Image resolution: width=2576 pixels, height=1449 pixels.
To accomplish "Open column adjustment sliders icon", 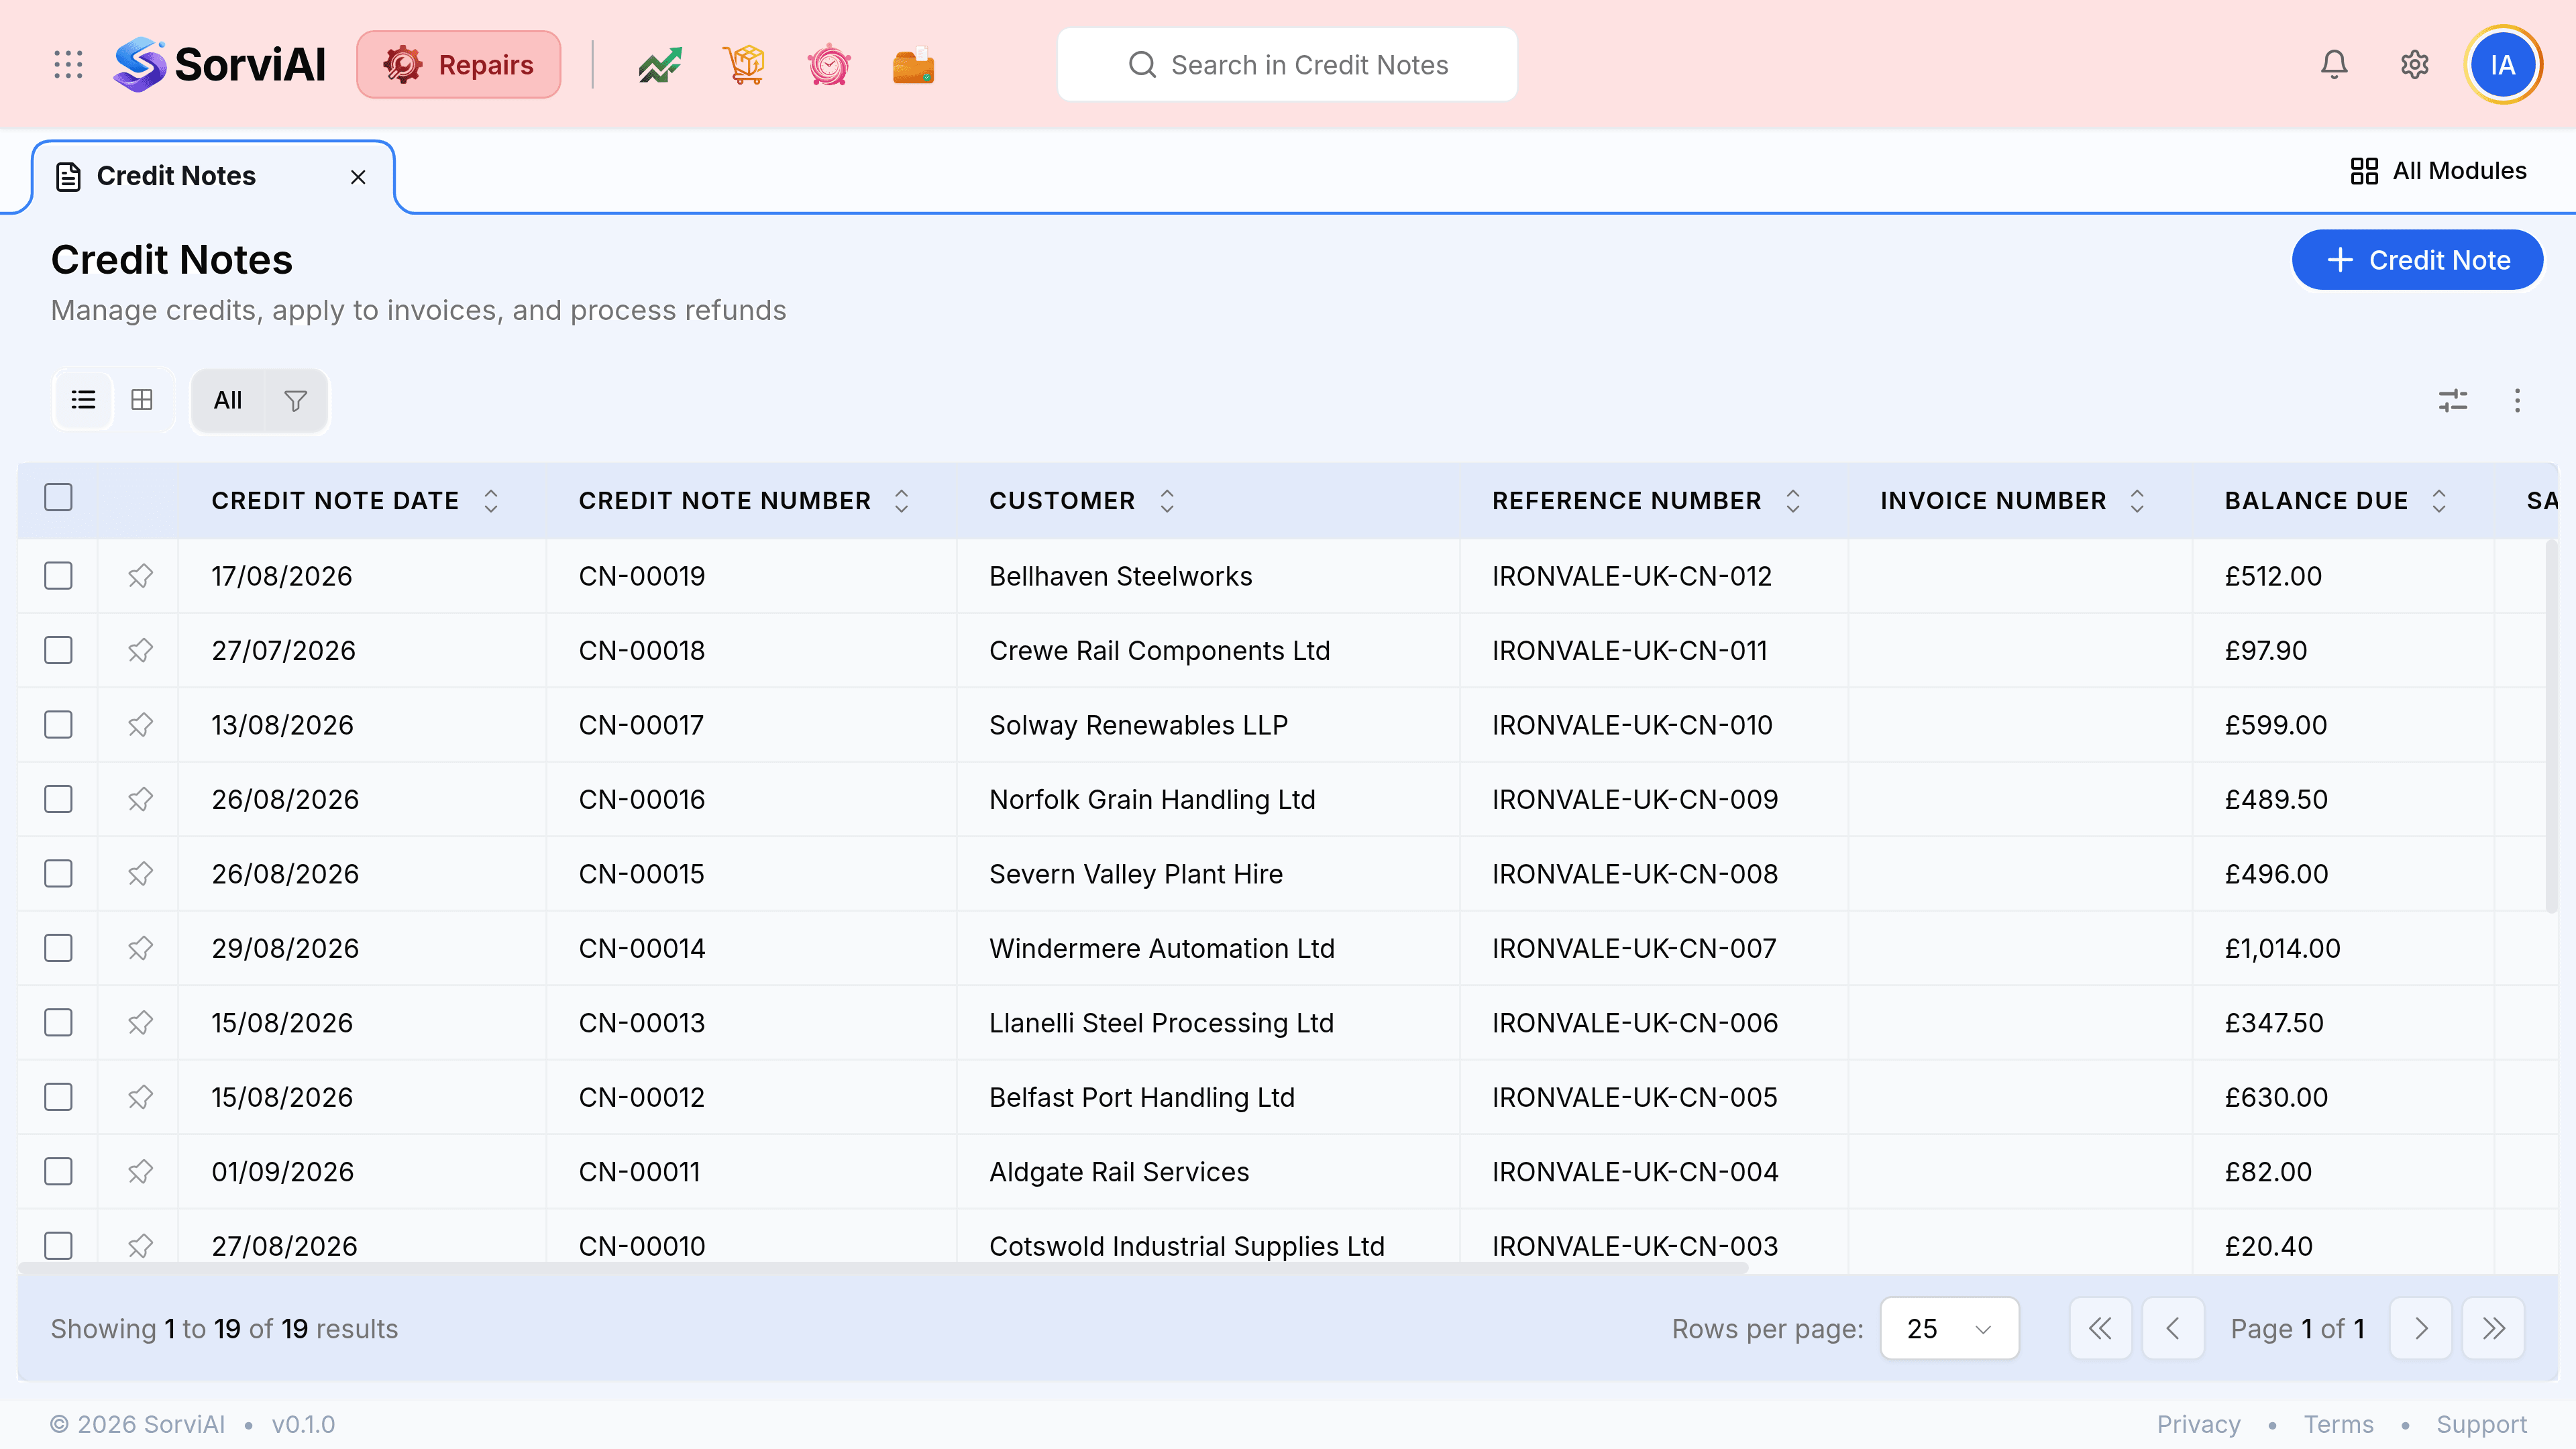I will click(2453, 401).
